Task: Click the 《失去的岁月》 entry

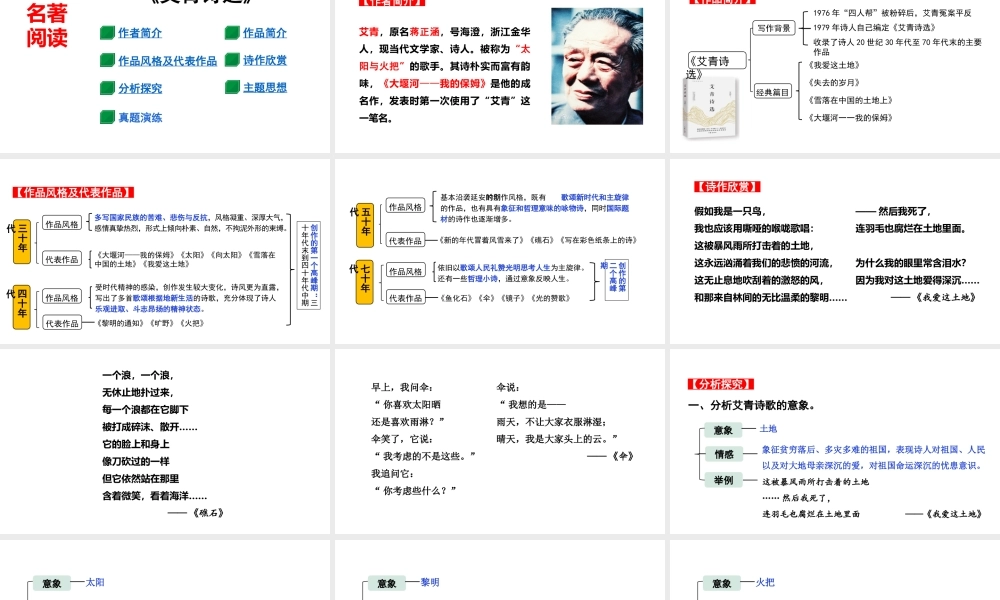Action: point(834,82)
